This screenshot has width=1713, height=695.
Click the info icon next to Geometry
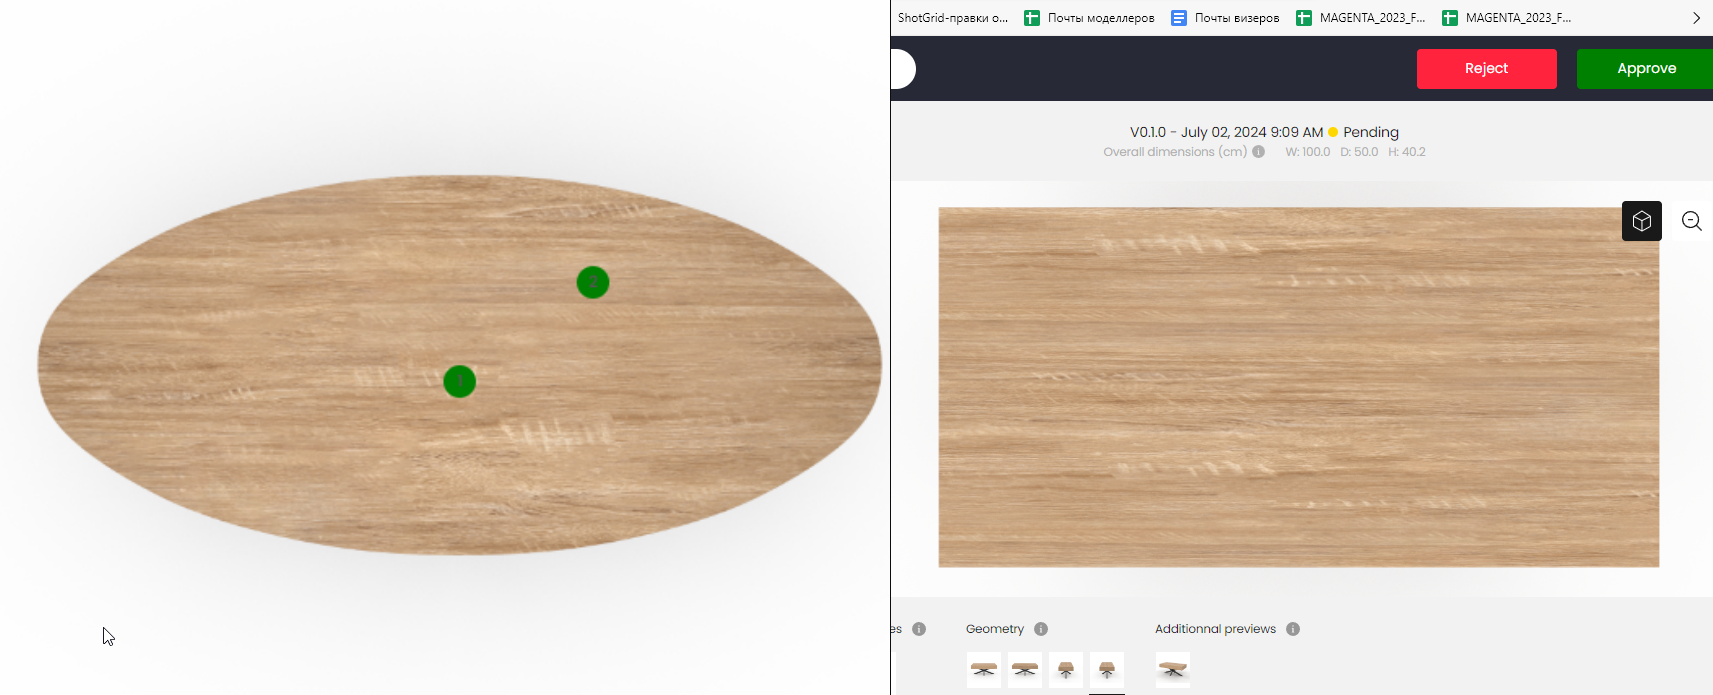(x=1041, y=629)
